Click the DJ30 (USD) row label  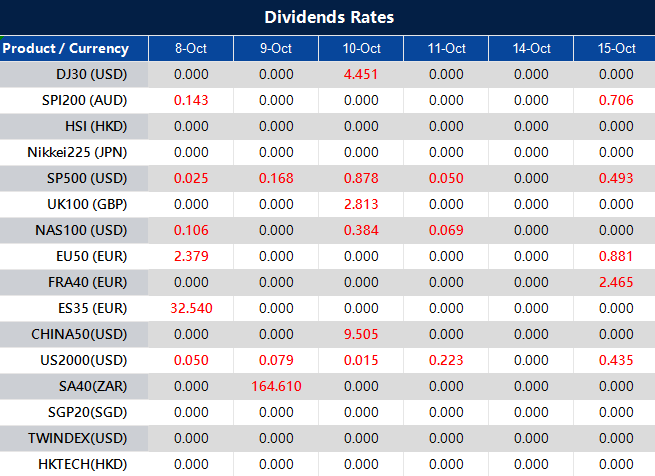pos(92,74)
